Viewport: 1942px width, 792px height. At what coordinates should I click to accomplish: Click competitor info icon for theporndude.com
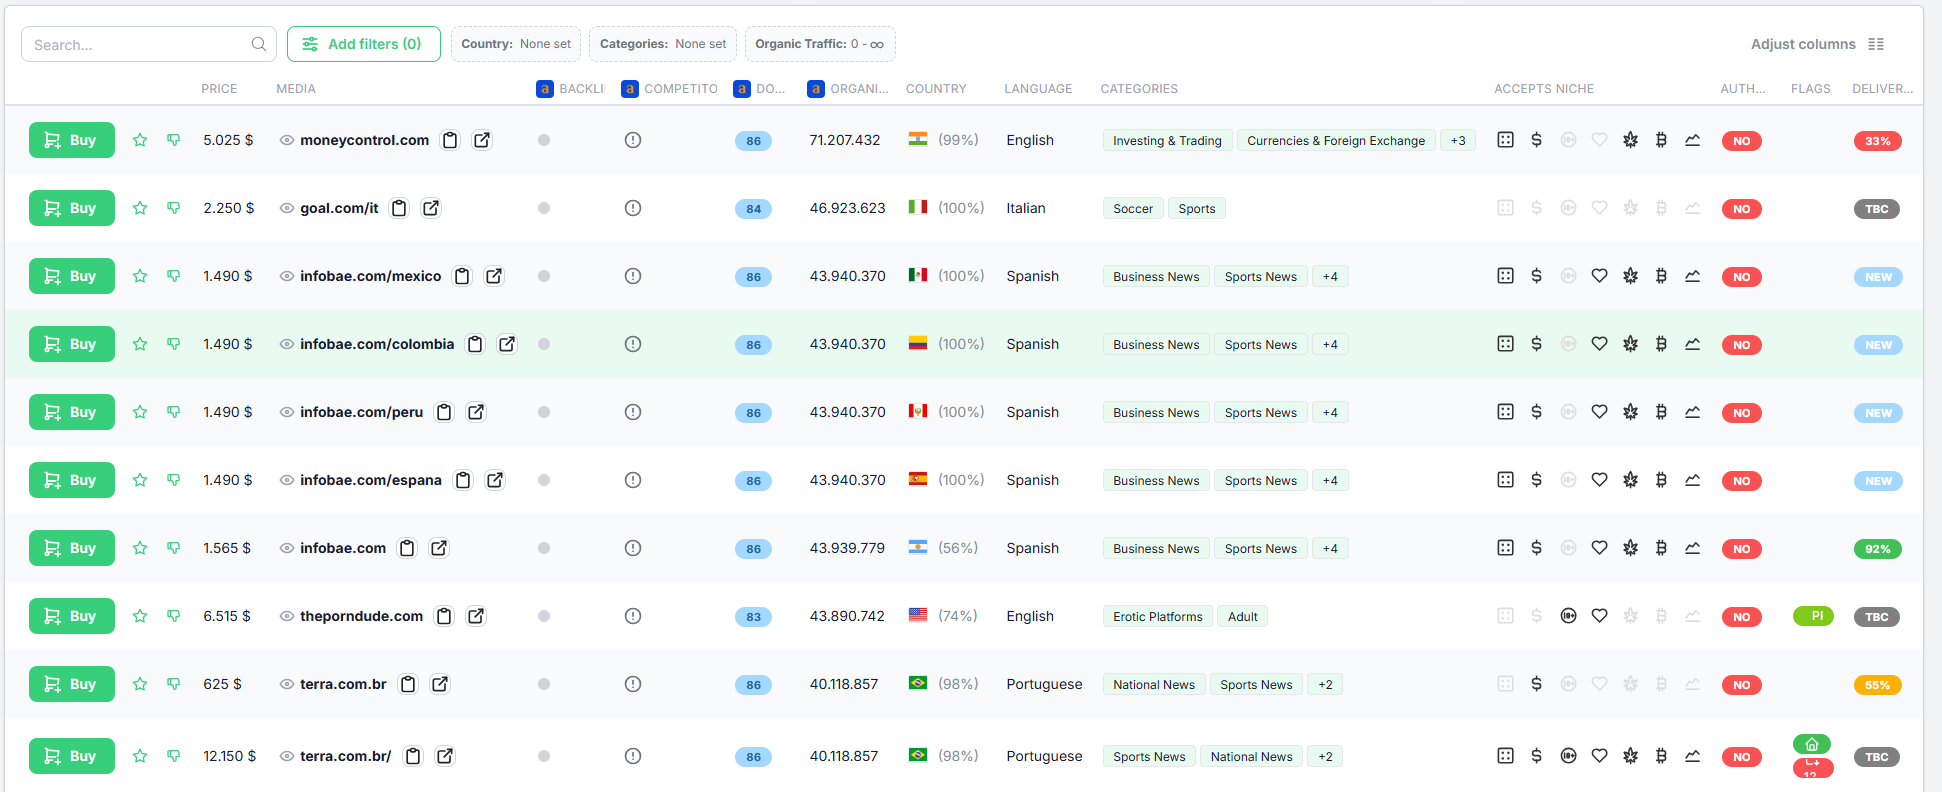coord(633,616)
